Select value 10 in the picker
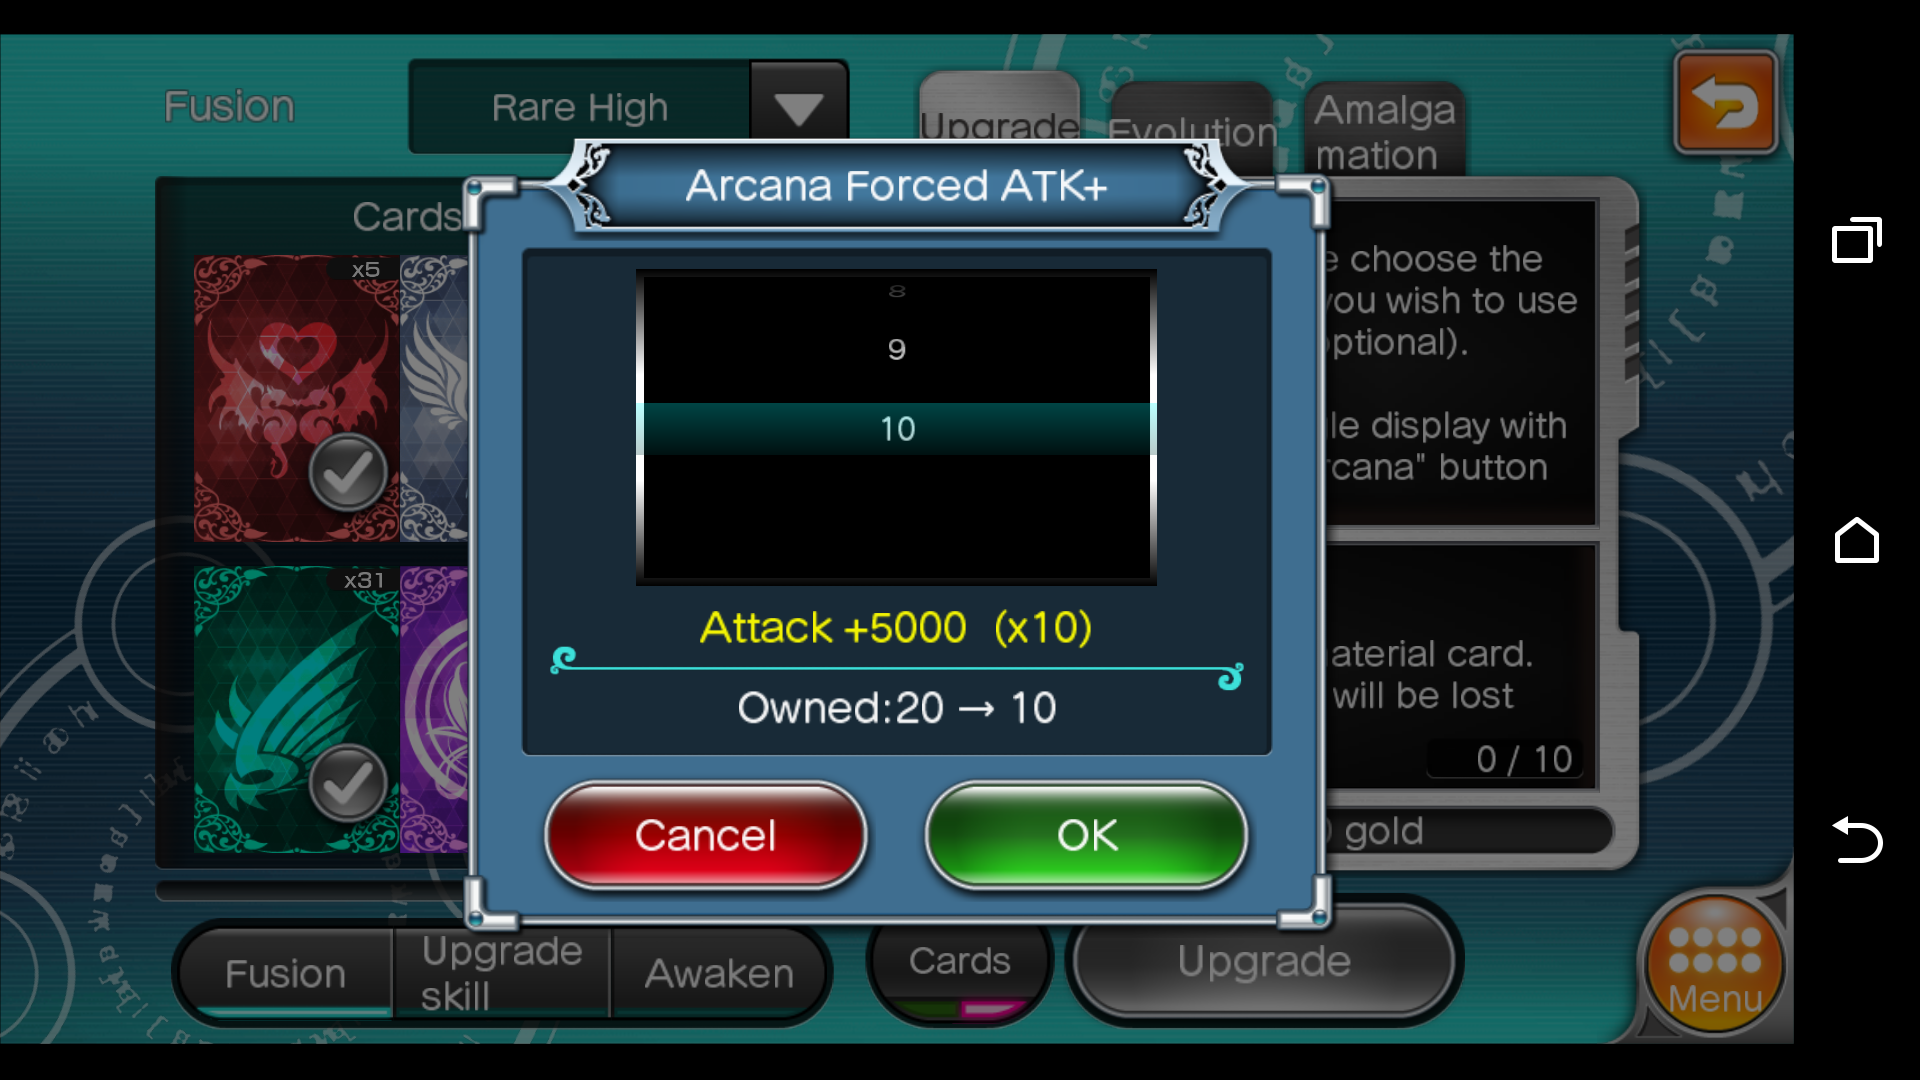1920x1080 pixels. coord(897,429)
